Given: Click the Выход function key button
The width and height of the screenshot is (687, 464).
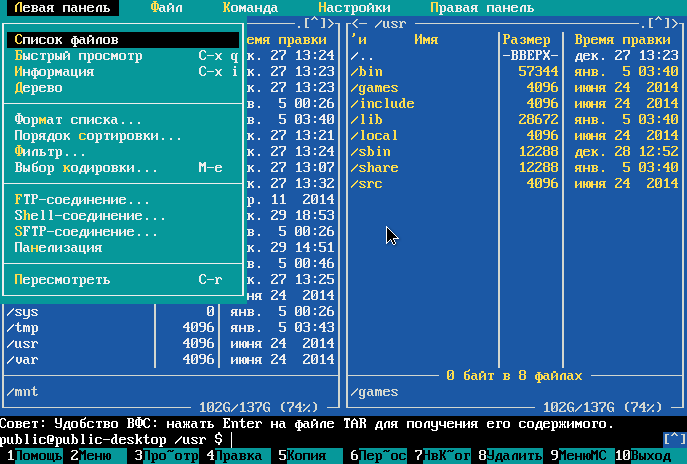Looking at the screenshot, I should coord(652,456).
